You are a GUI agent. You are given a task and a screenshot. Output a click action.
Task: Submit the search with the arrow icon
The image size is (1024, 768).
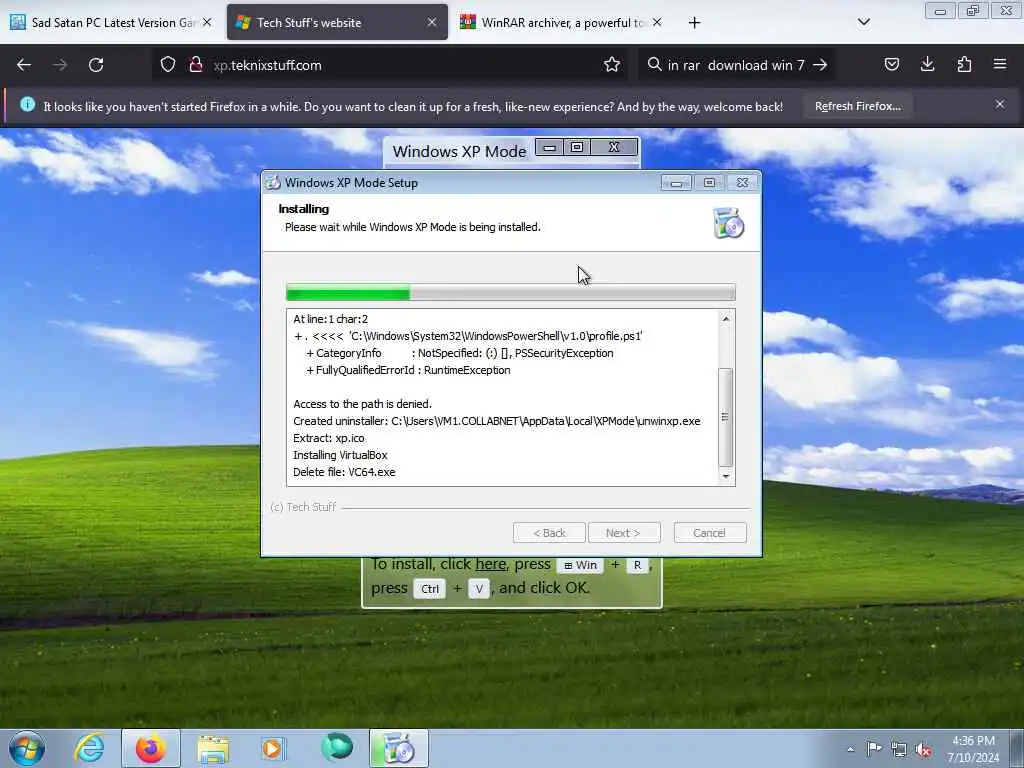820,65
